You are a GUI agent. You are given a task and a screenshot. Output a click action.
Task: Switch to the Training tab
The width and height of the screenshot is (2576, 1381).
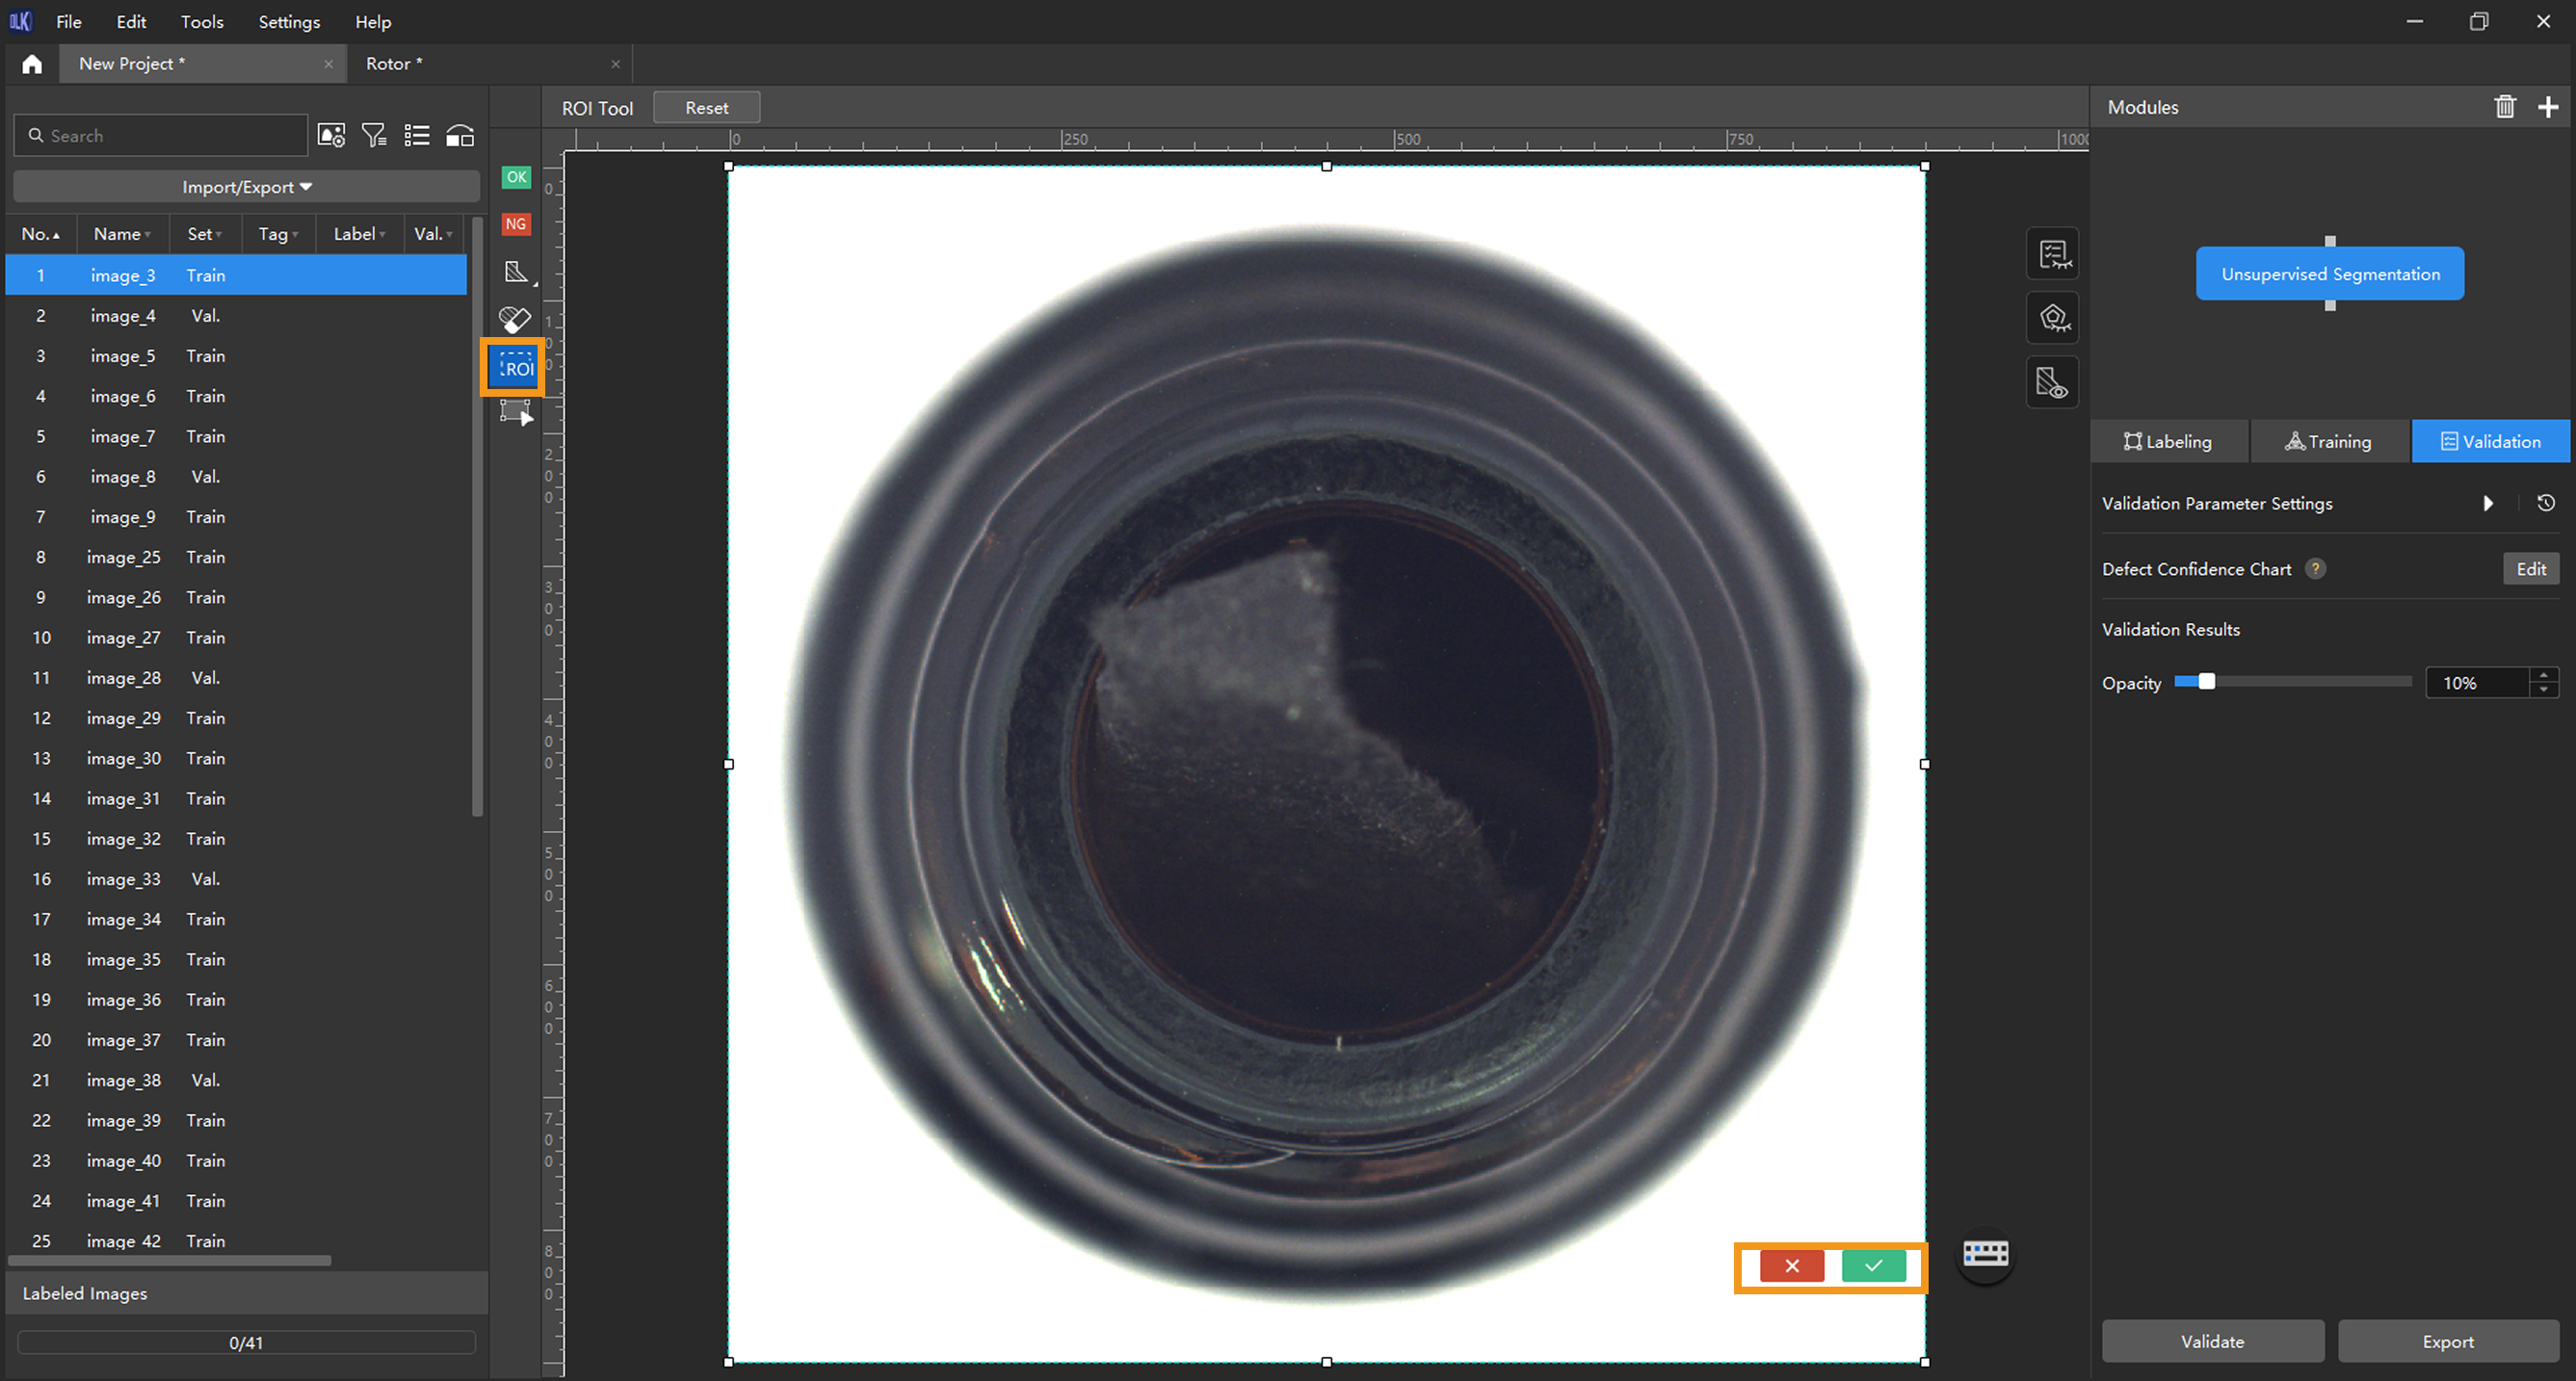(2329, 441)
